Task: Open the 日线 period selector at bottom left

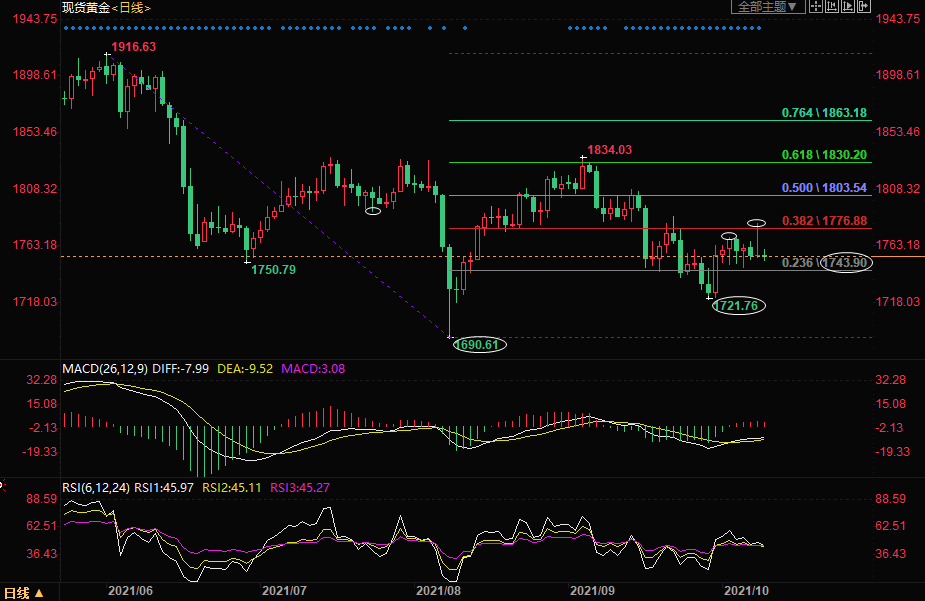Action: tap(23, 592)
